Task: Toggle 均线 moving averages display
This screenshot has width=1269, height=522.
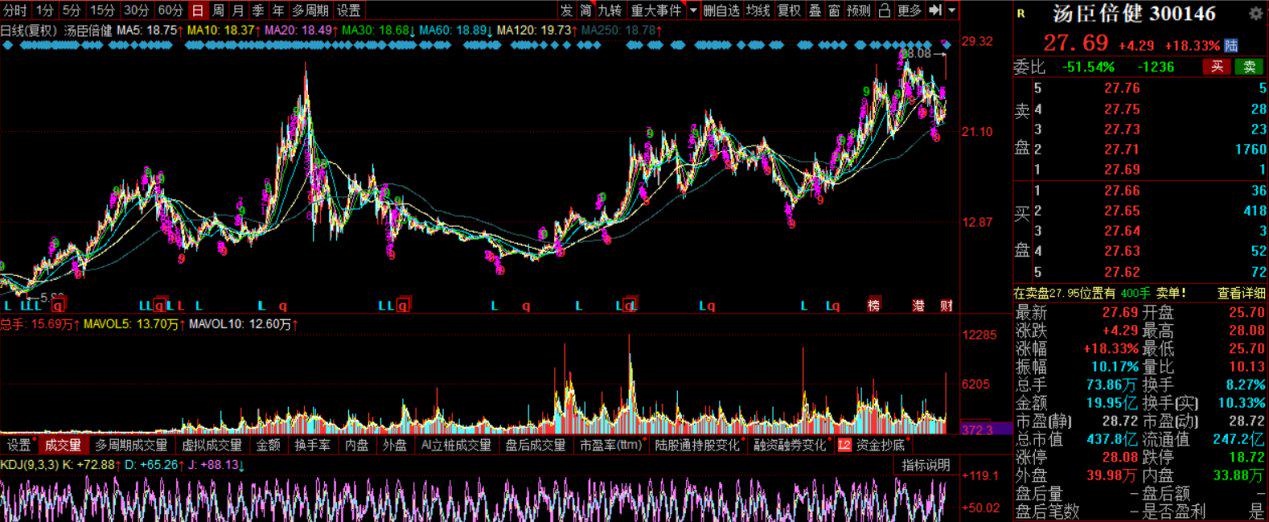Action: [759, 11]
